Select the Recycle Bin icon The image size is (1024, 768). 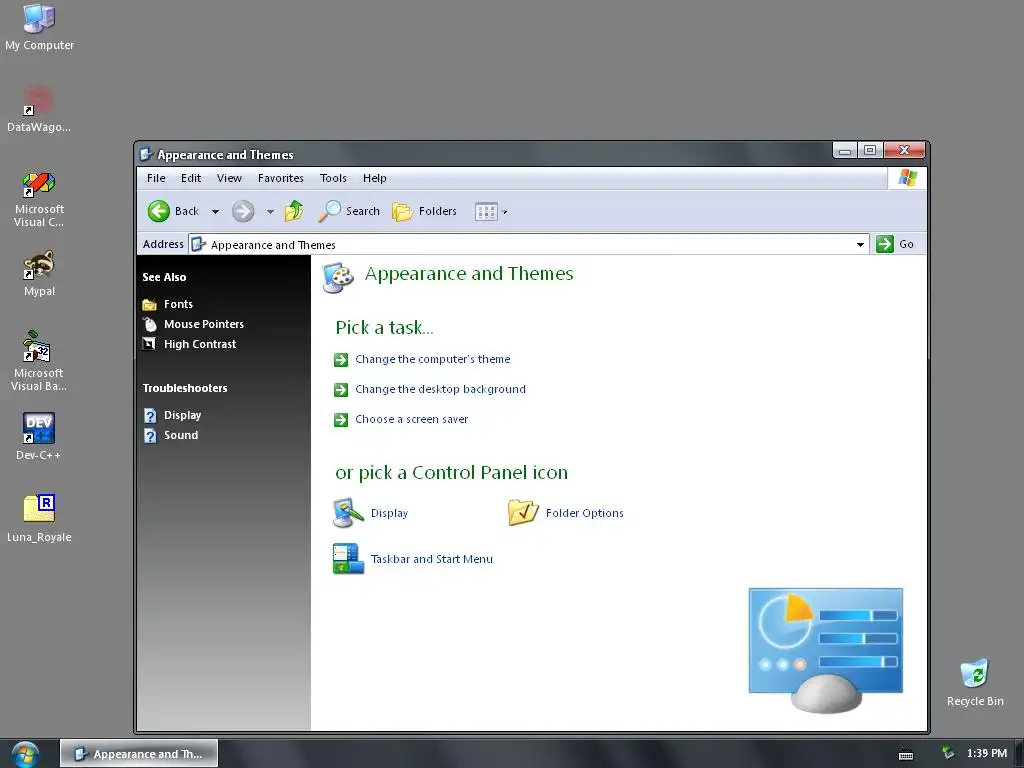(975, 682)
